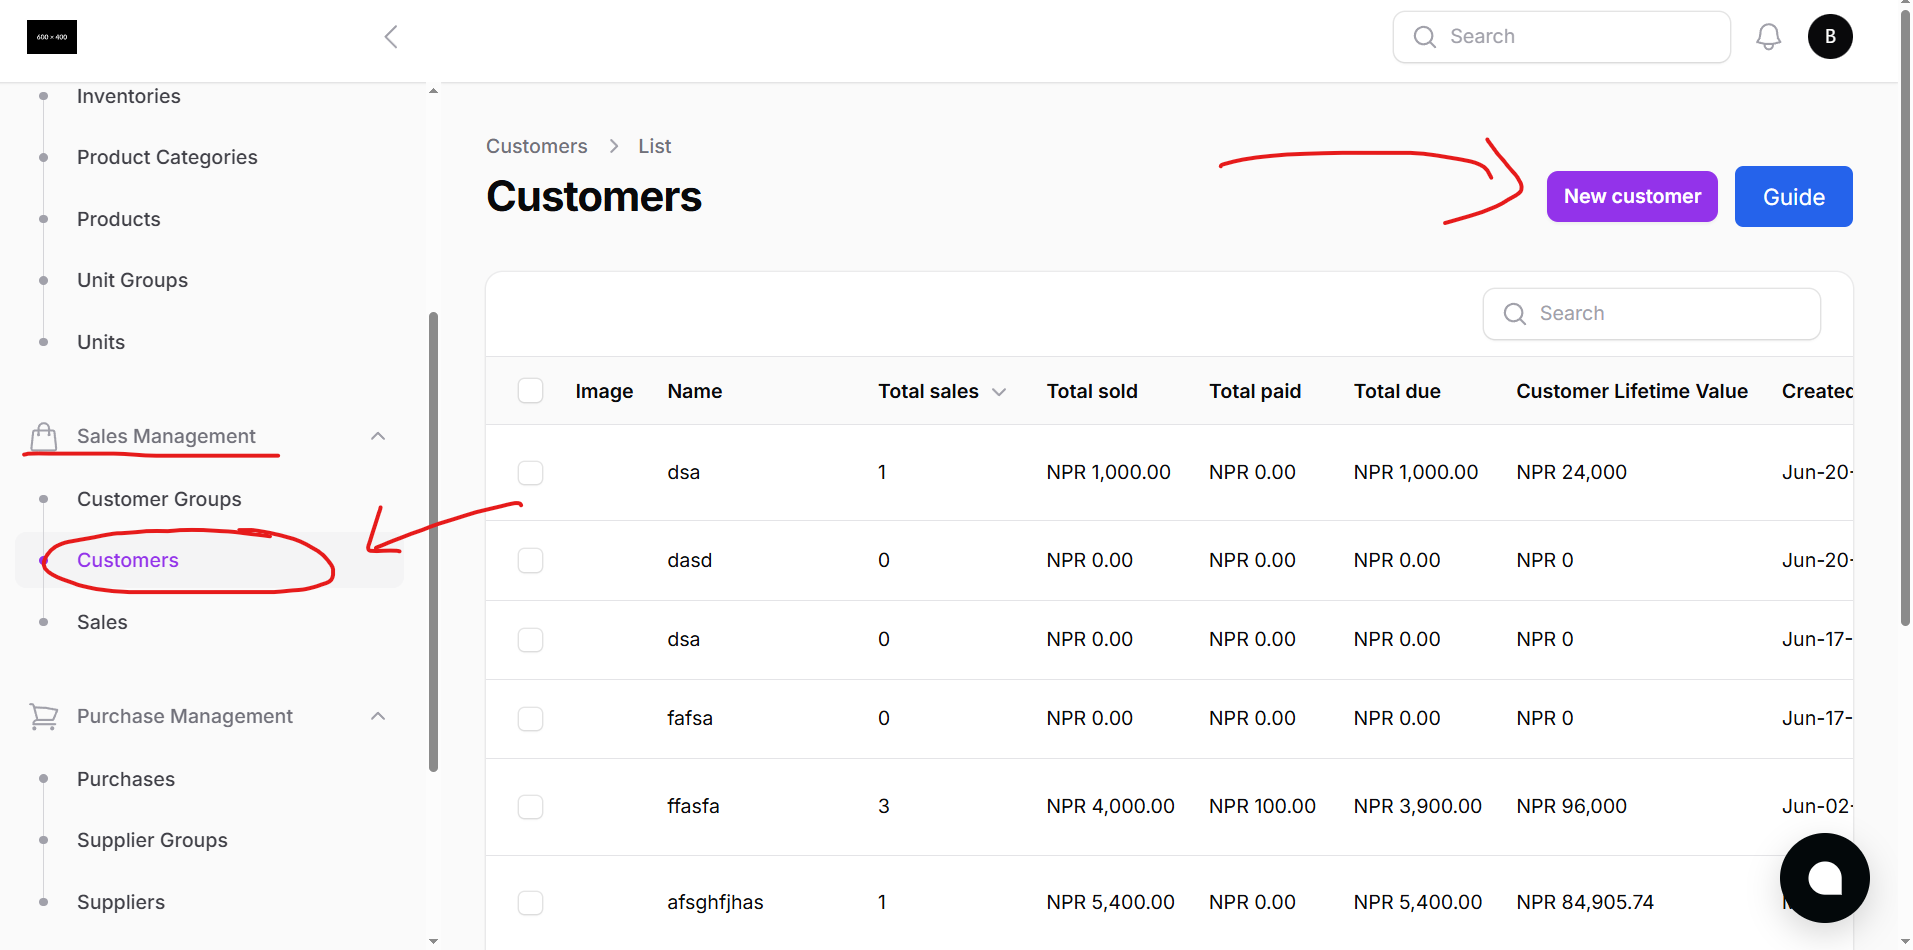Open the Guide
The image size is (1913, 950).
tap(1793, 196)
